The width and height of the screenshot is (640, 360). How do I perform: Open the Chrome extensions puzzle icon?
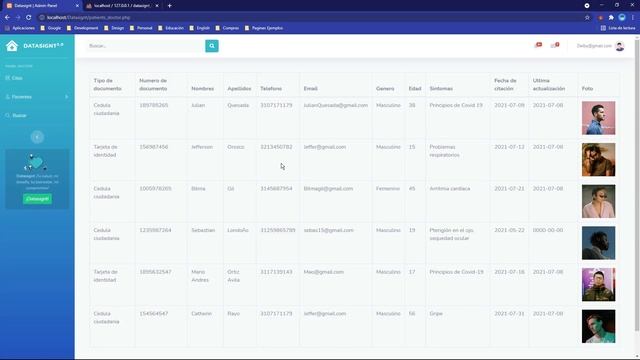click(x=611, y=18)
